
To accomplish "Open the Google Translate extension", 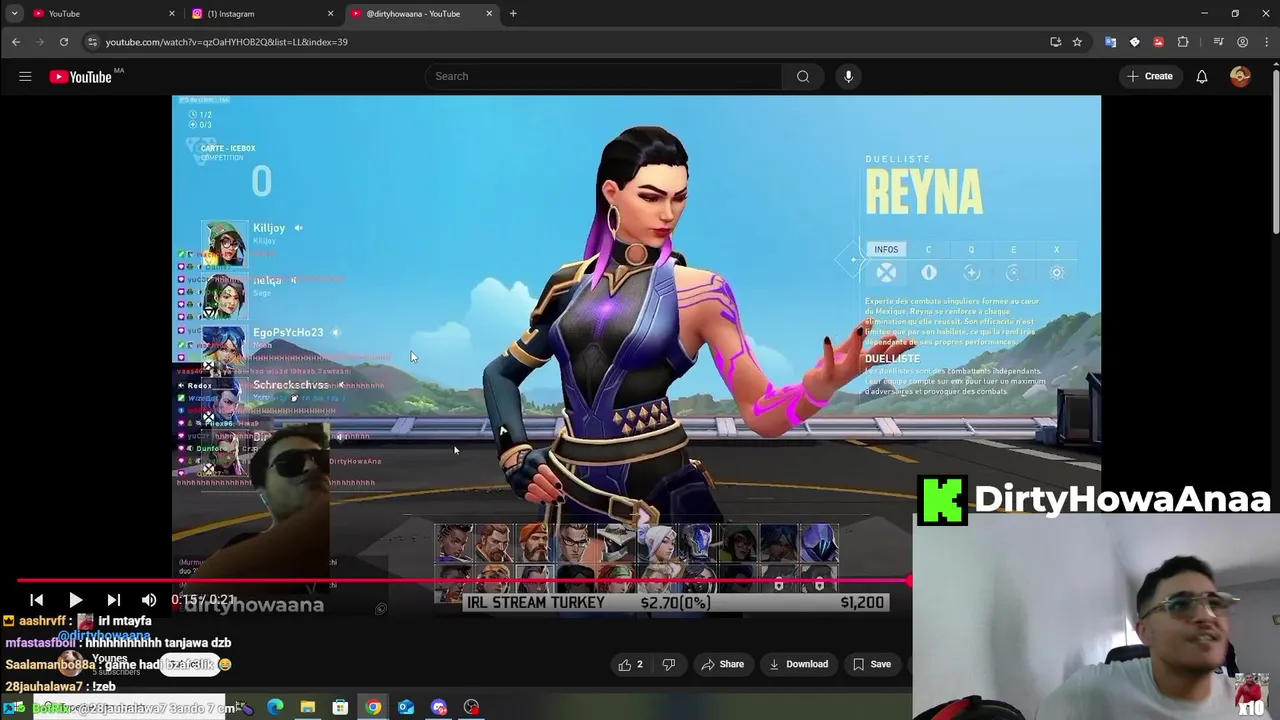I will (1110, 42).
